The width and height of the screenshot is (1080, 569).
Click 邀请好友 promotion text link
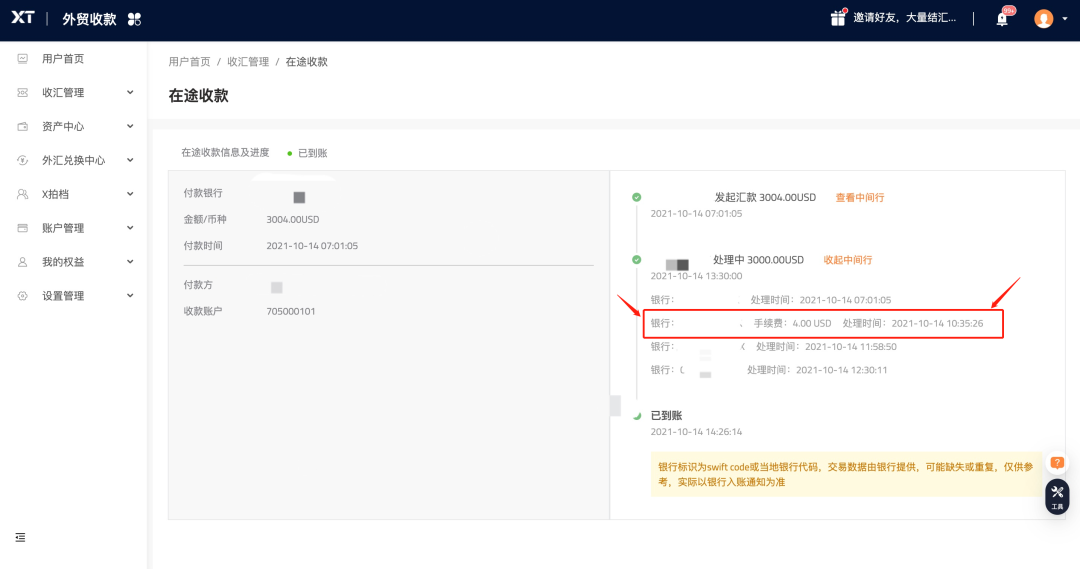pos(904,18)
